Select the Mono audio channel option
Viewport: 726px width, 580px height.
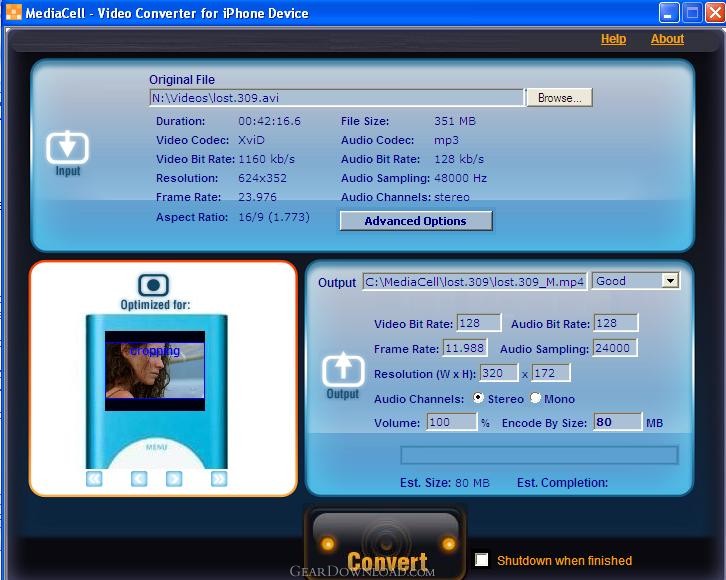coord(535,398)
